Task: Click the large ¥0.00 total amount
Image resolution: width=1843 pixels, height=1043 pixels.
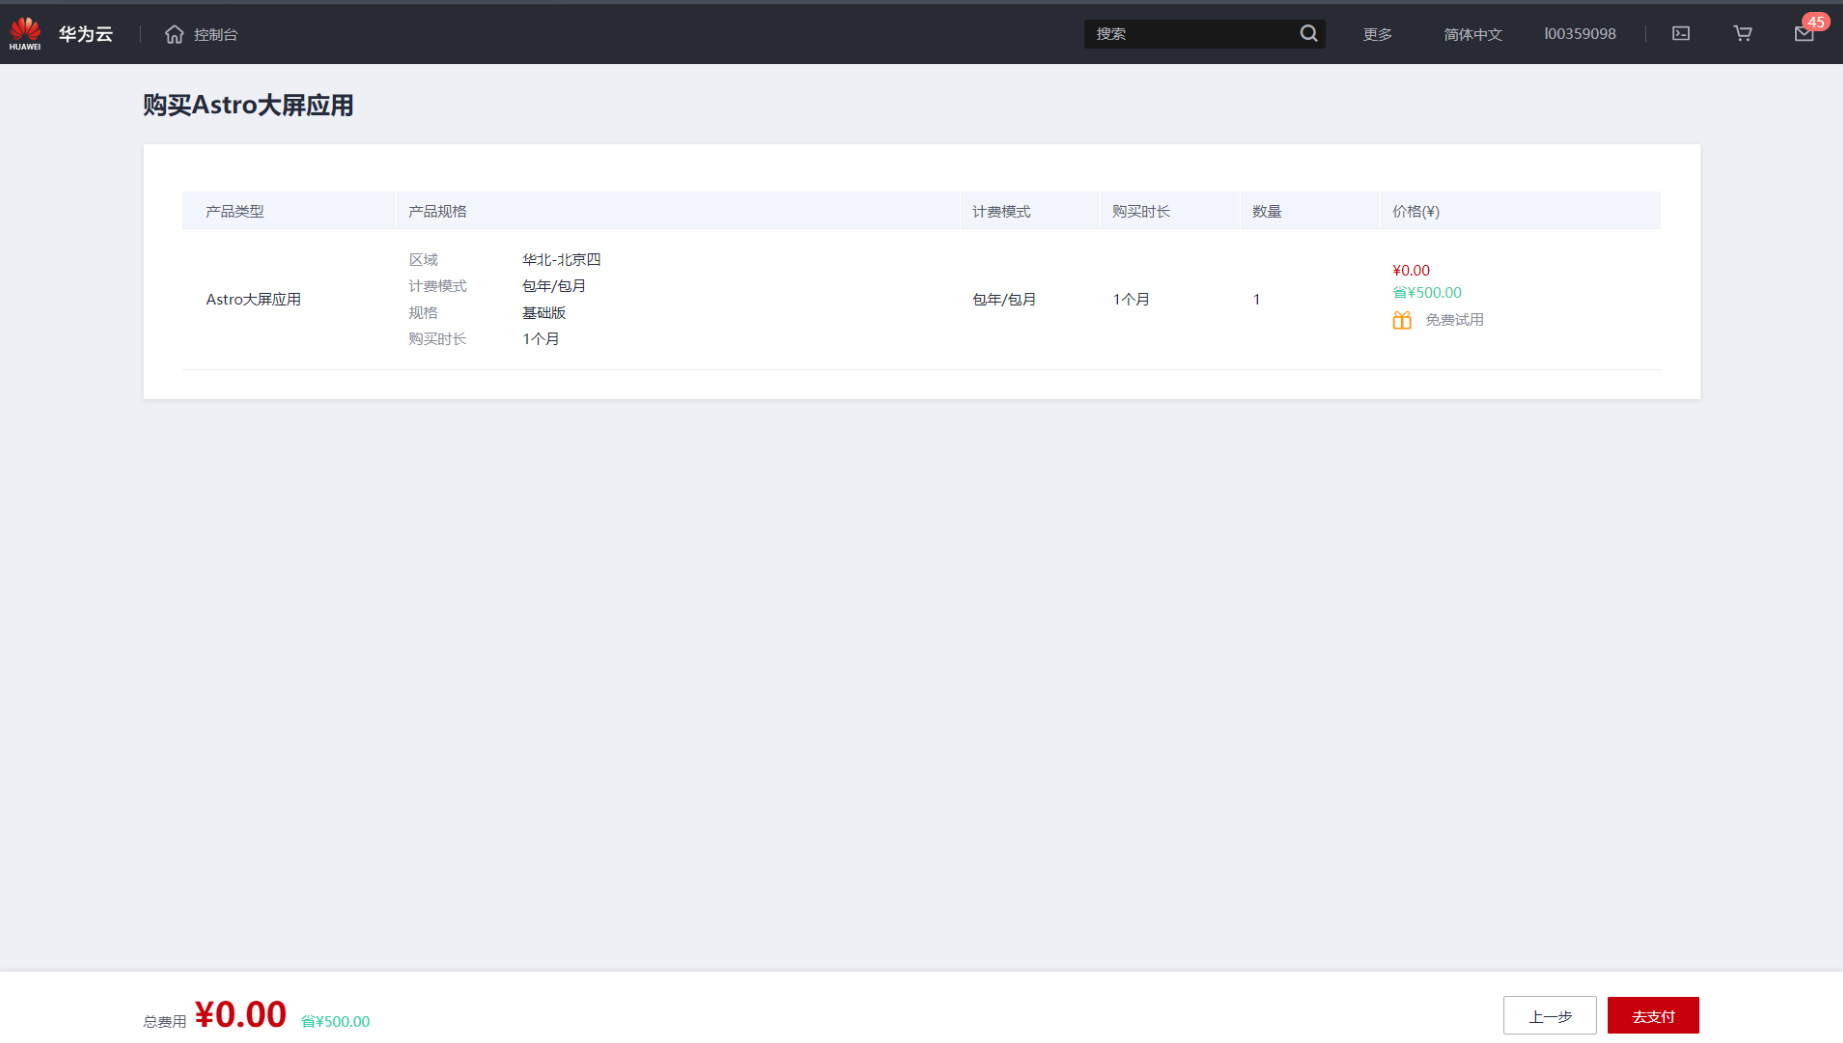Action: (x=241, y=1014)
